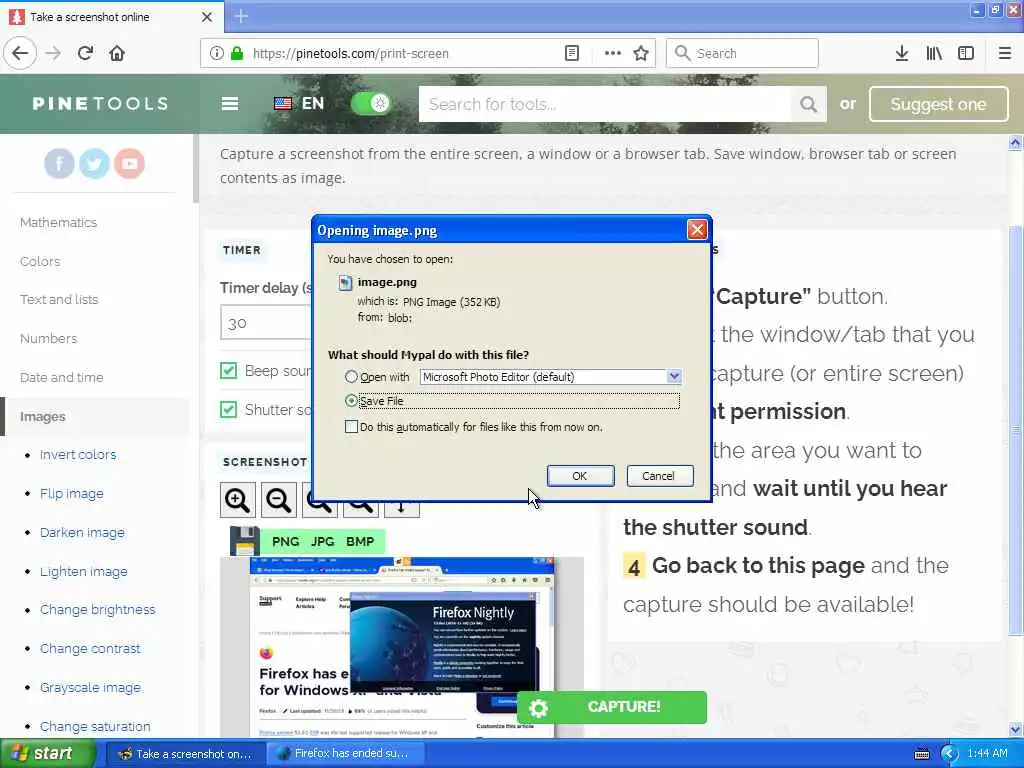
Task: Open the downloads arrow icon
Action: tap(901, 53)
